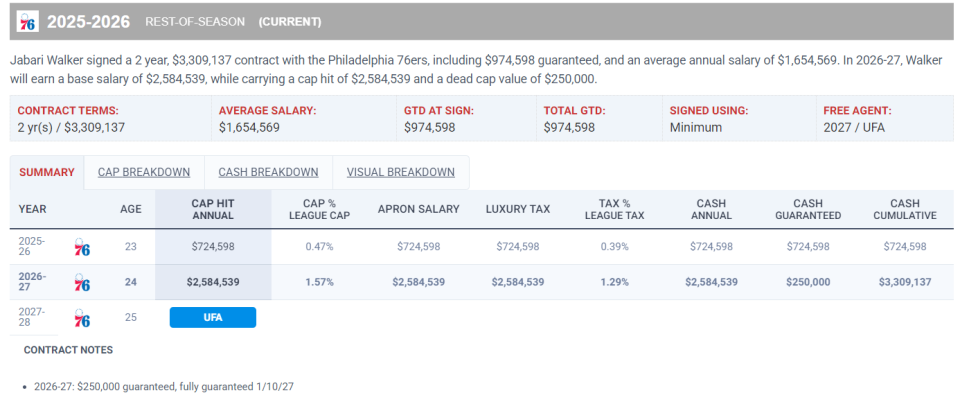Click the Luxury Tax column header
The width and height of the screenshot is (960, 411).
[518, 209]
